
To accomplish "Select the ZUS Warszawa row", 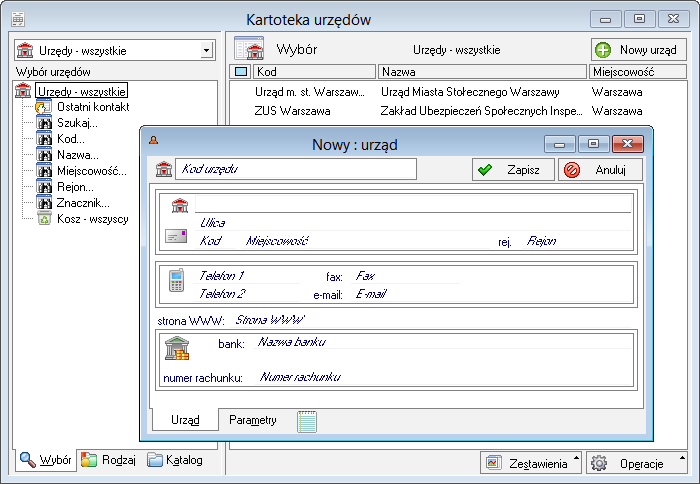I will point(458,111).
